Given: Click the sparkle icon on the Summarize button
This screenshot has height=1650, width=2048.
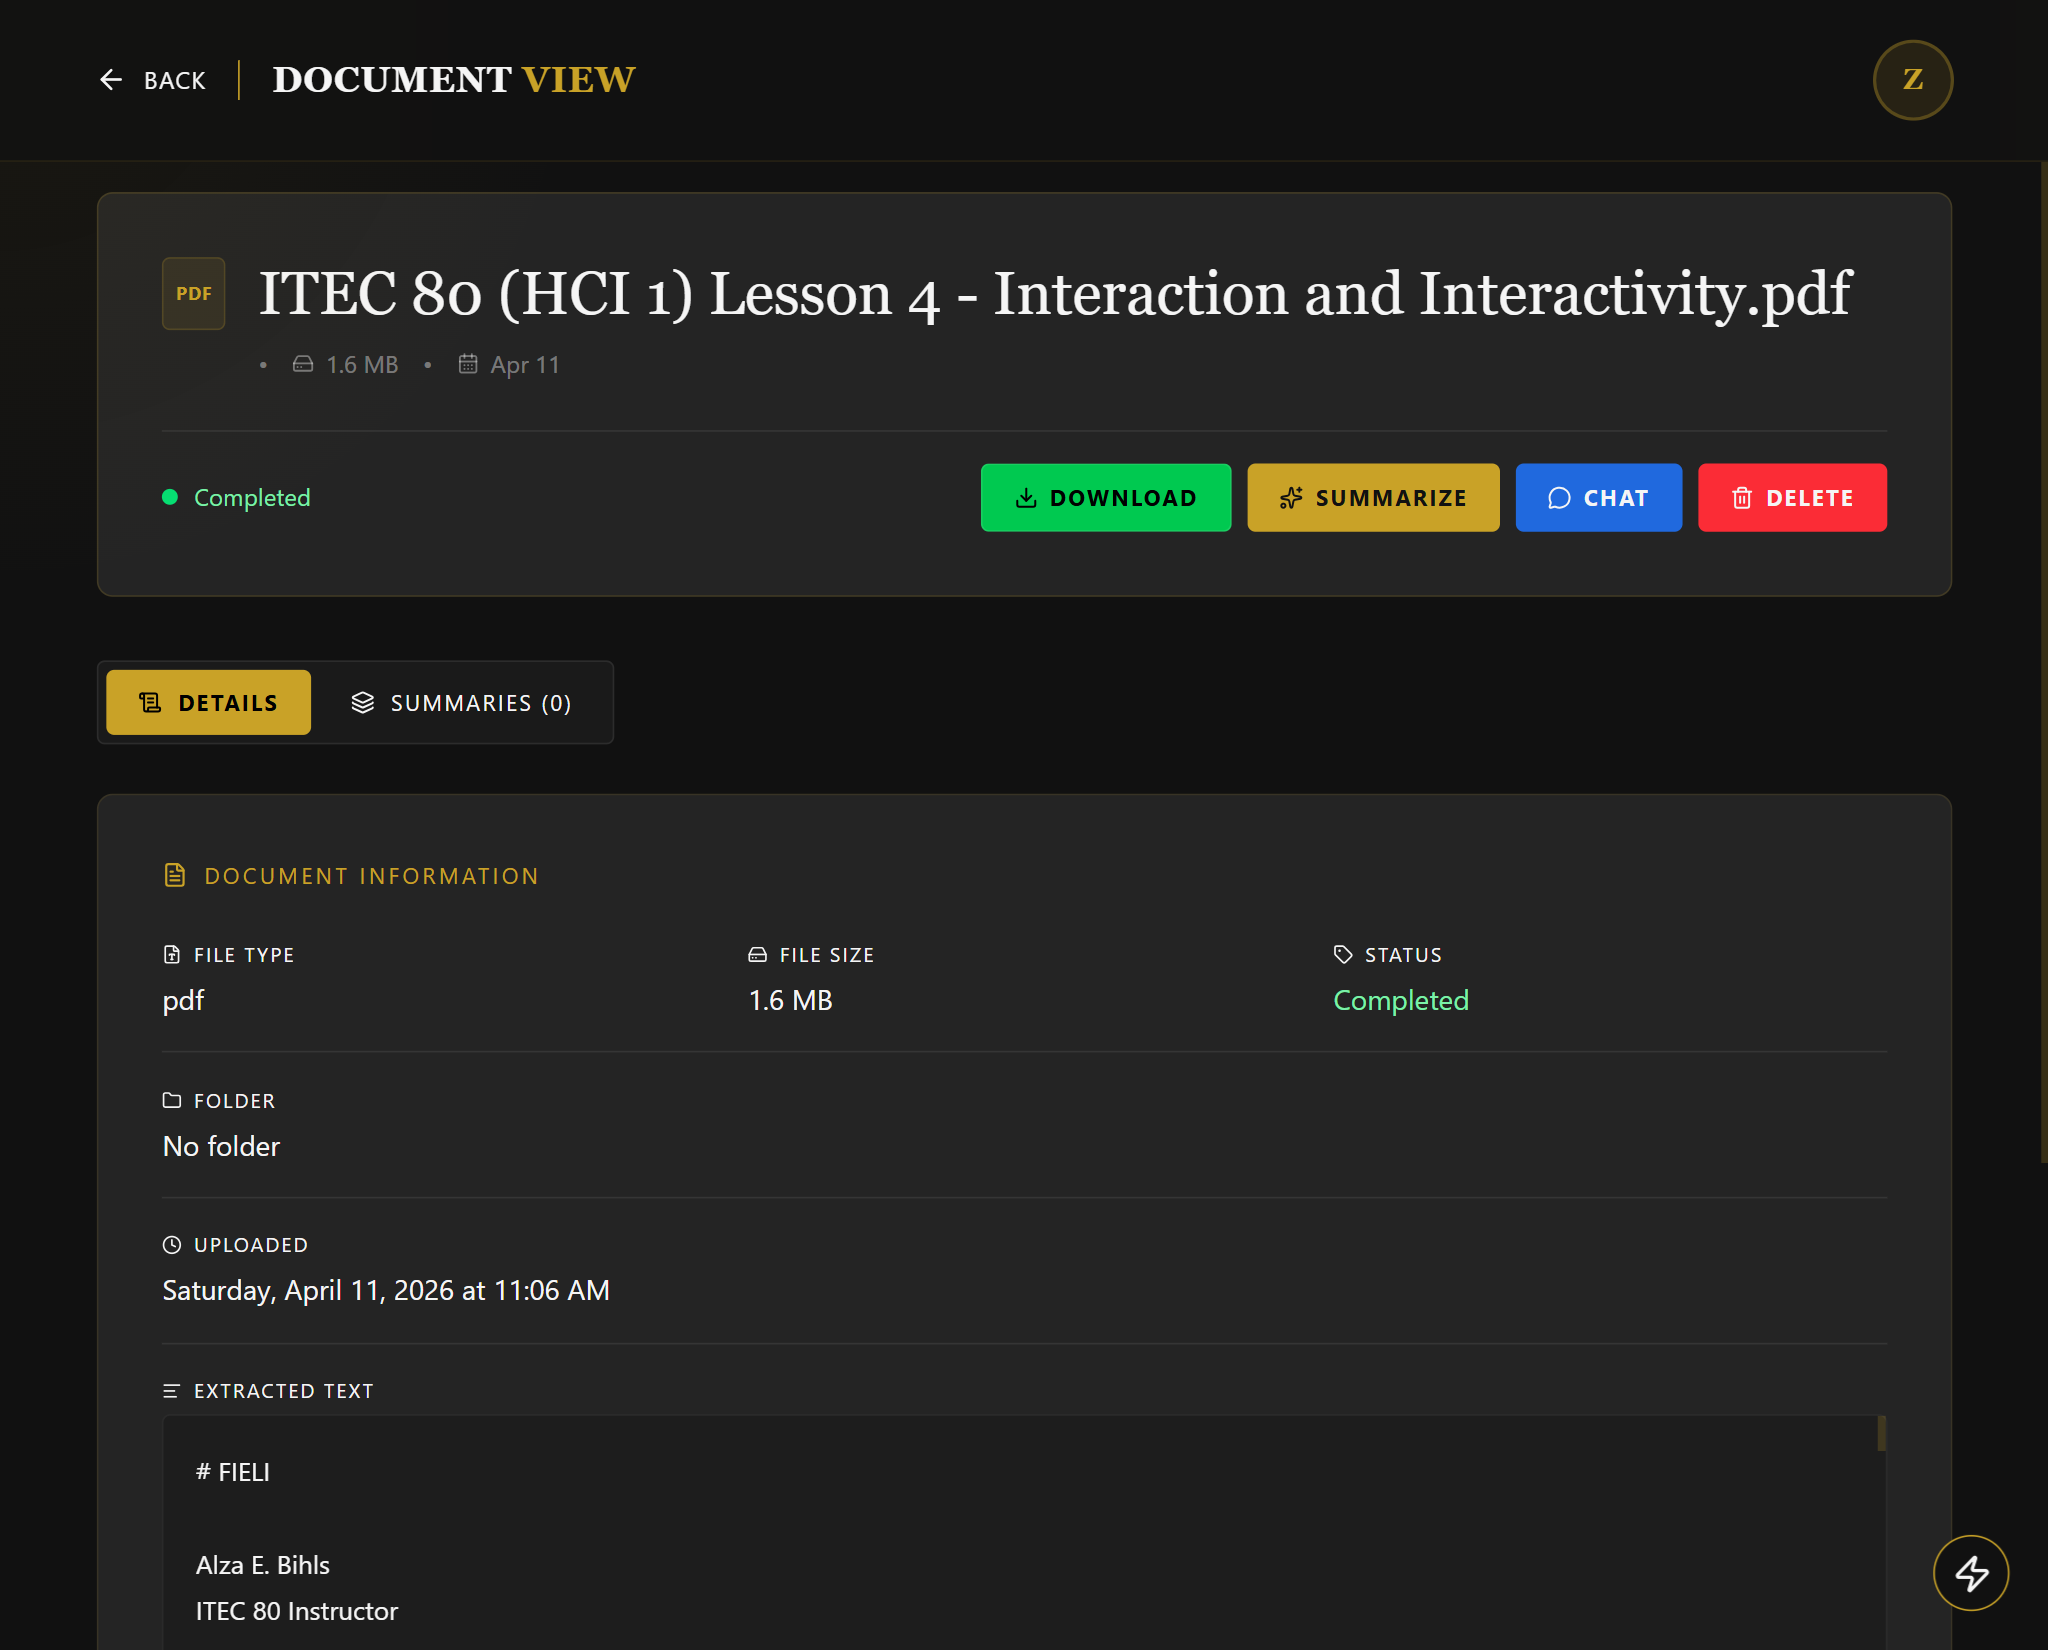Looking at the screenshot, I should tap(1291, 497).
